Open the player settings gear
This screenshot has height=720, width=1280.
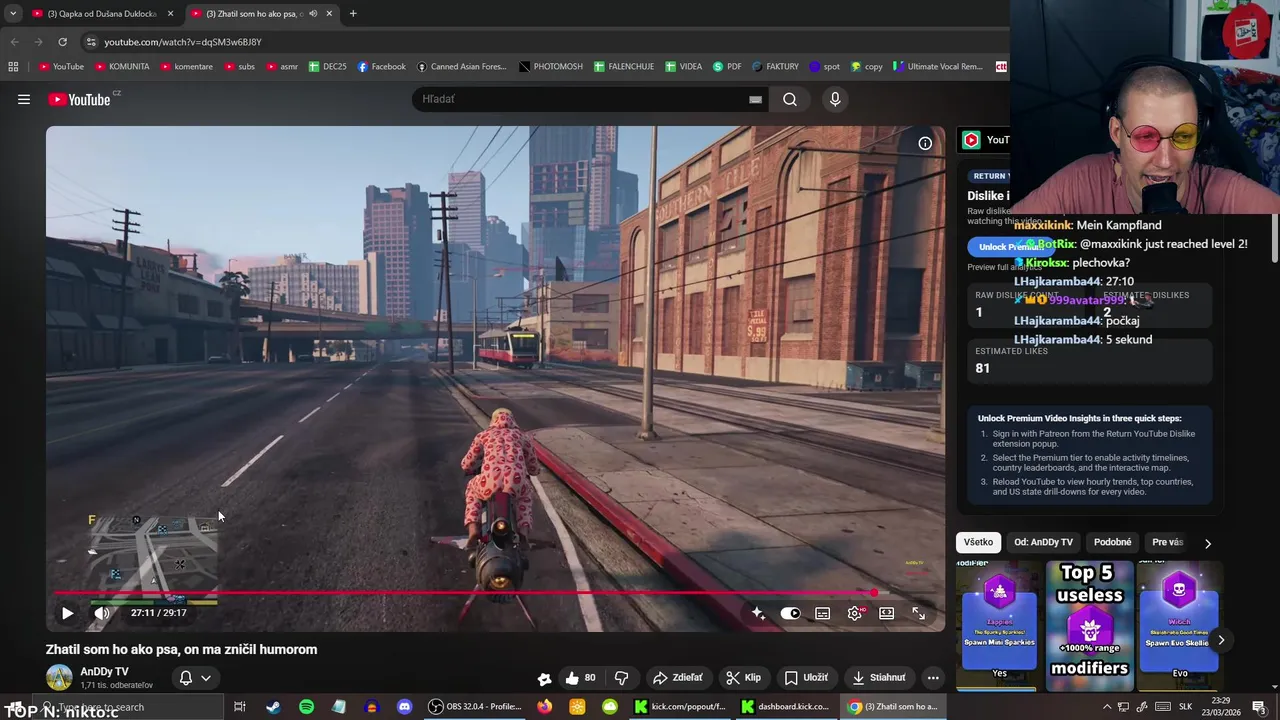click(x=854, y=613)
